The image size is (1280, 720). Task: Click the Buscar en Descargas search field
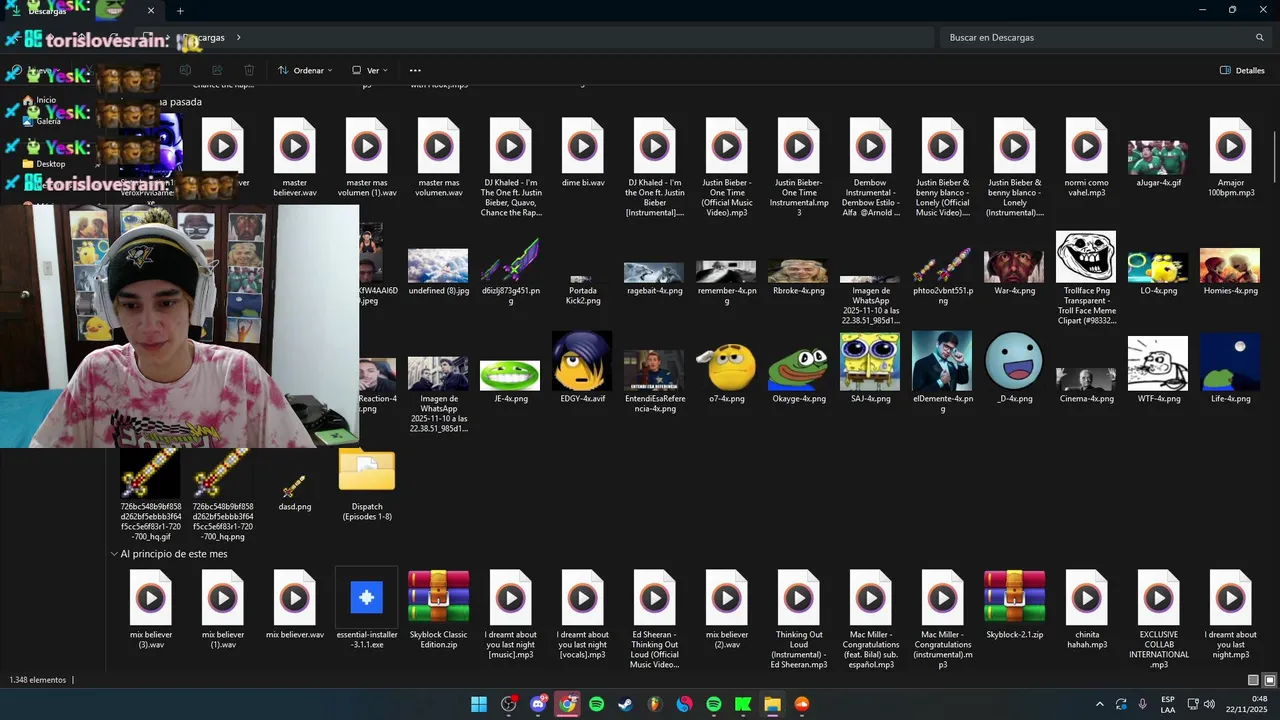pos(1105,37)
